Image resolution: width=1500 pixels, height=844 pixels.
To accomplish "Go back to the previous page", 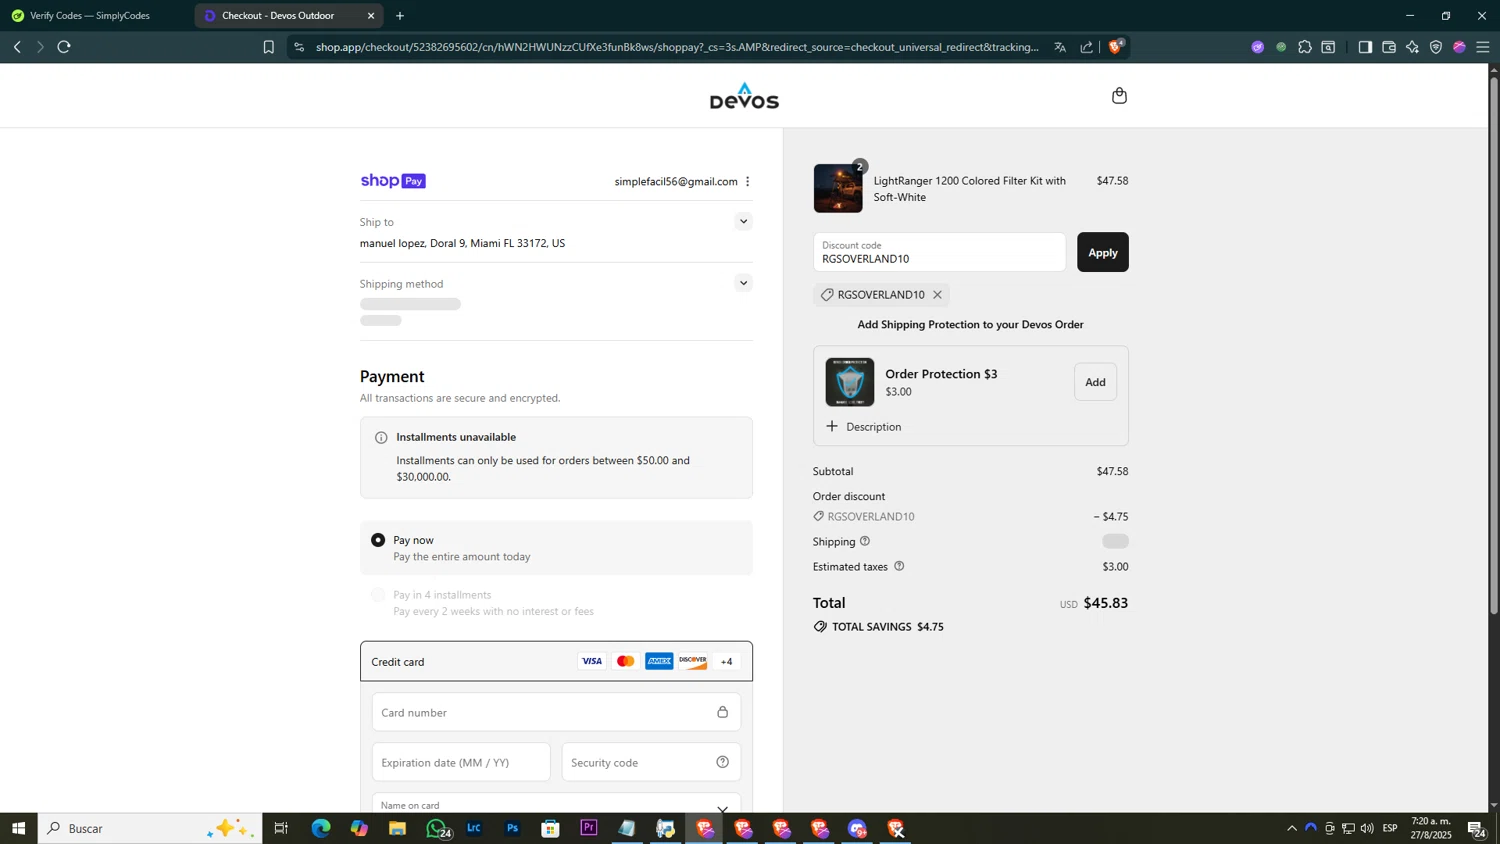I will pos(17,47).
